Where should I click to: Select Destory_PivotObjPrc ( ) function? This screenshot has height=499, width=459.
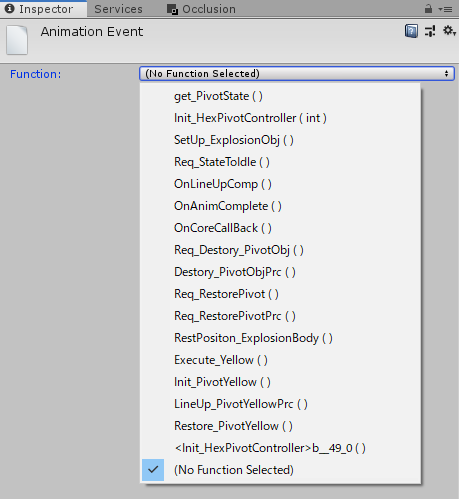tap(280, 272)
